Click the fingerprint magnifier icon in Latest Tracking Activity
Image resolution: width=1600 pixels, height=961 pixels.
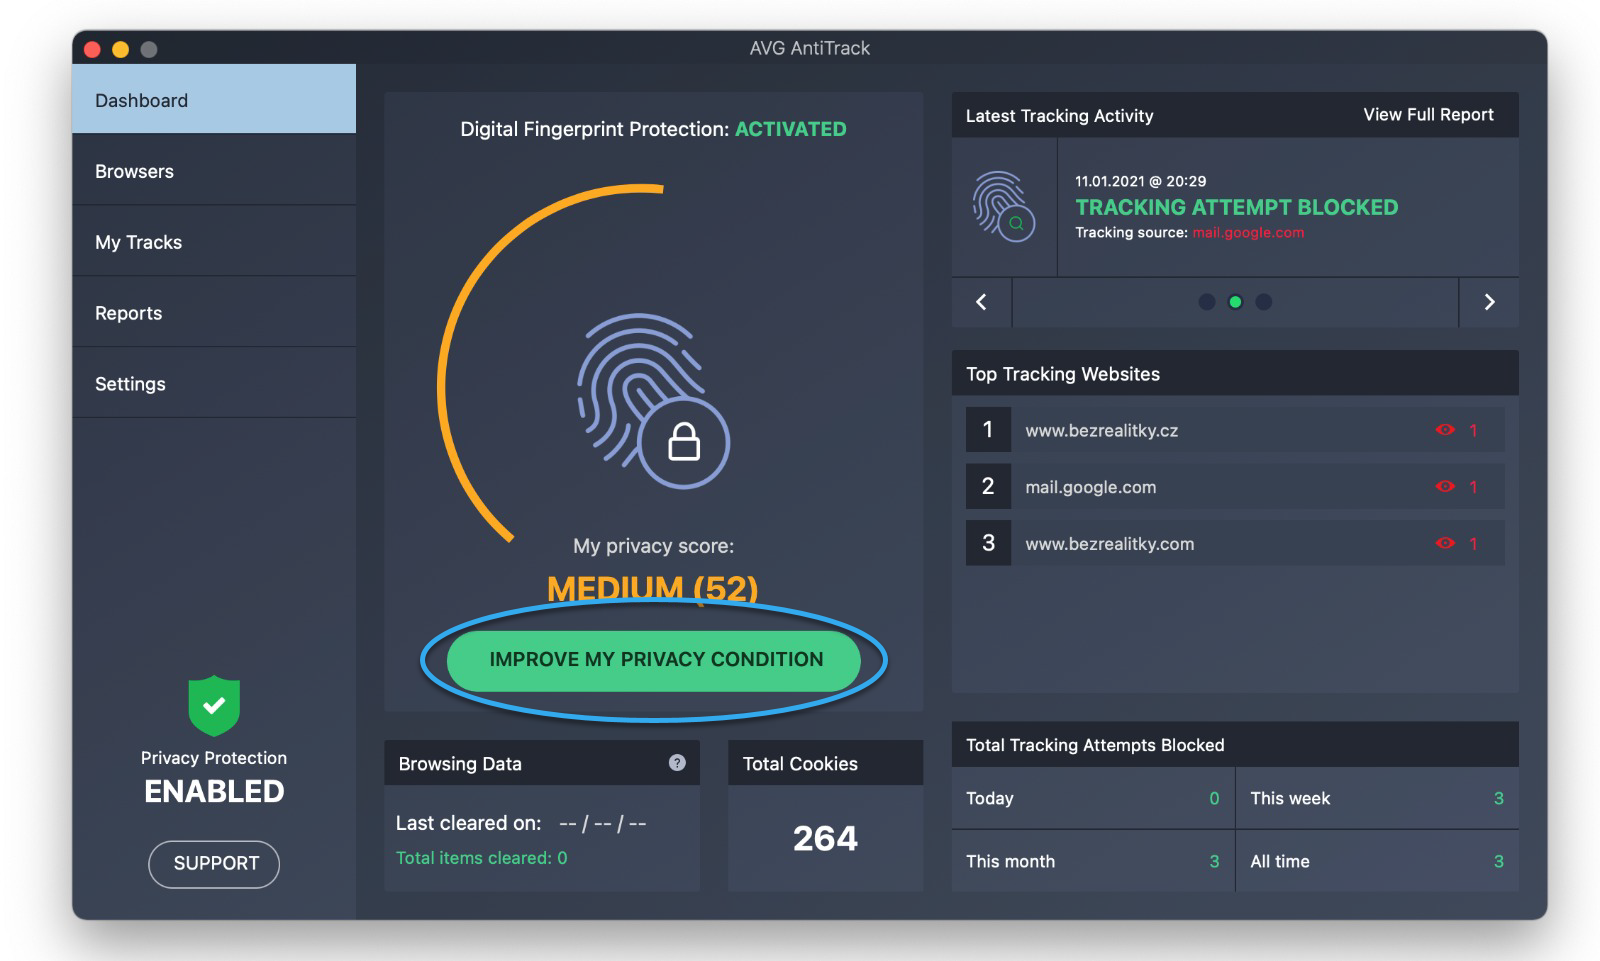pyautogui.click(x=1003, y=207)
